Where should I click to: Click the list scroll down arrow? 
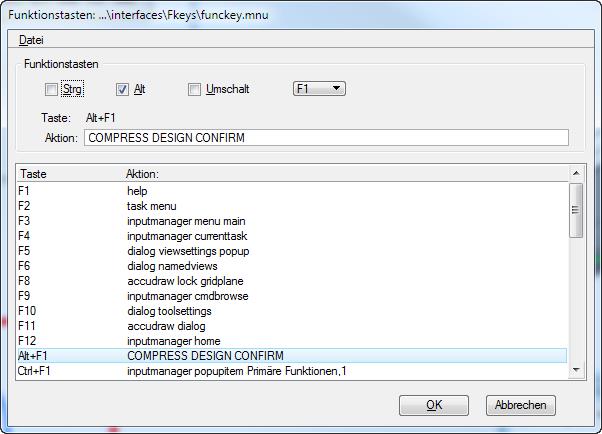(x=576, y=370)
